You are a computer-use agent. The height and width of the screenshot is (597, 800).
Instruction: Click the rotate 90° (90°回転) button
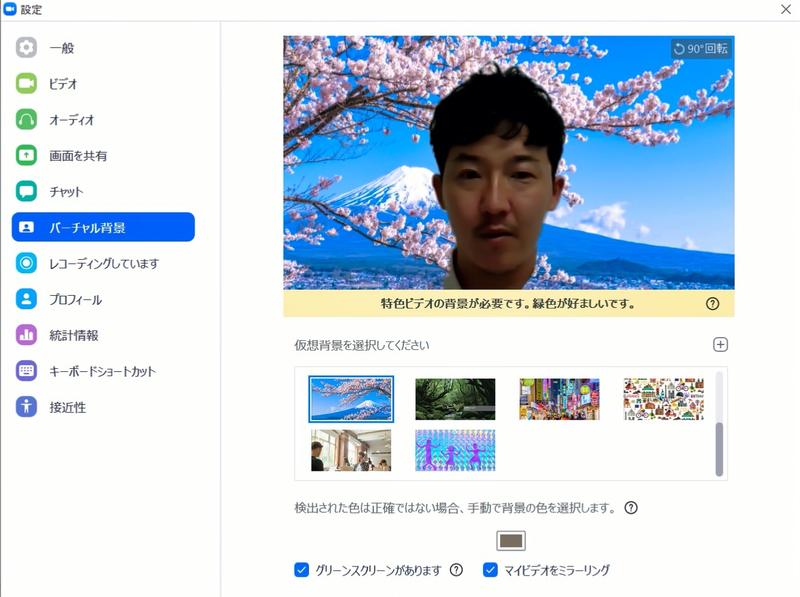pyautogui.click(x=701, y=48)
